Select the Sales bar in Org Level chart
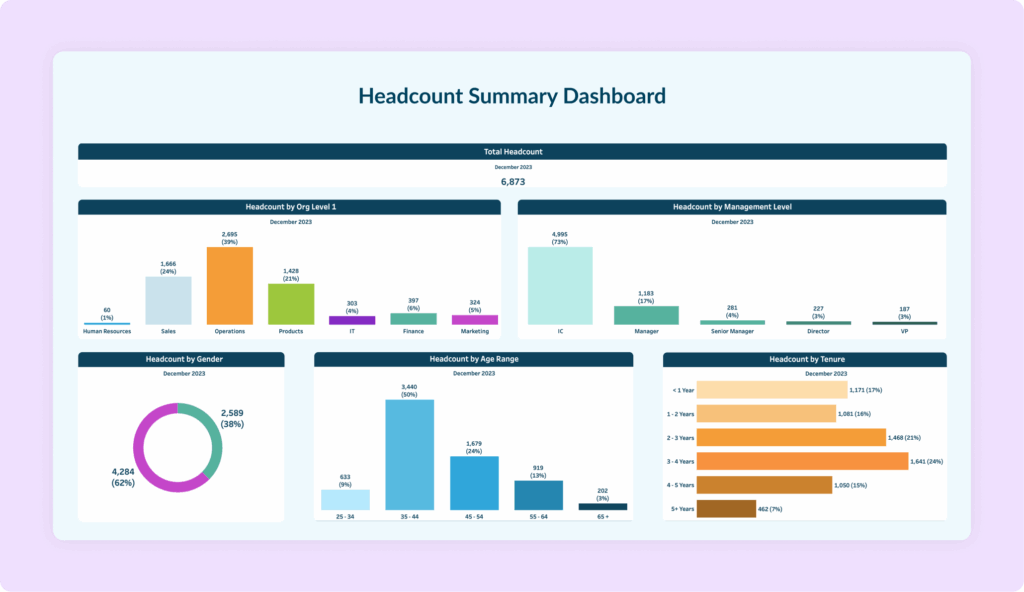This screenshot has height=592, width=1024. [x=168, y=300]
